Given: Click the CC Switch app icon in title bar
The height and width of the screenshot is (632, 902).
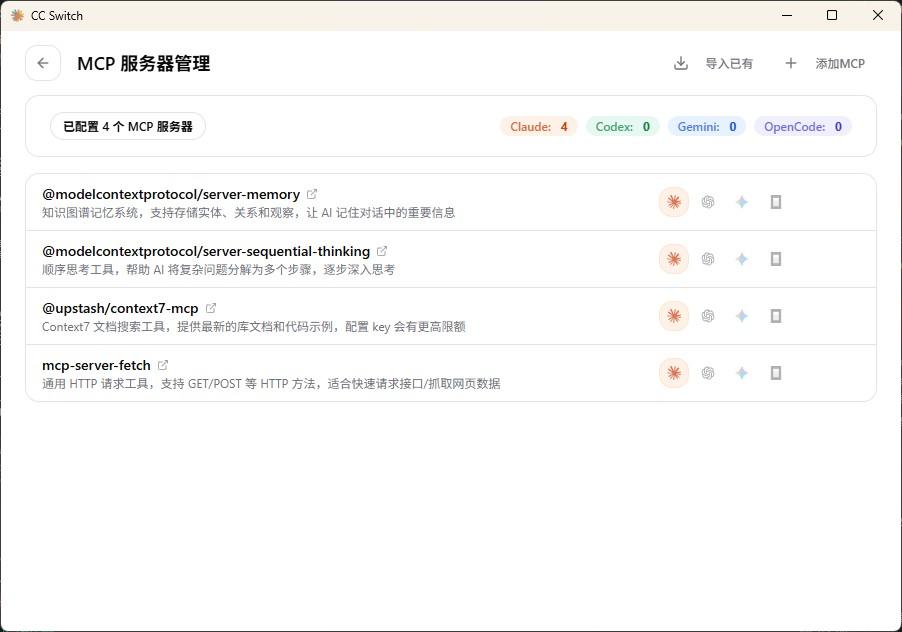Looking at the screenshot, I should pyautogui.click(x=17, y=16).
